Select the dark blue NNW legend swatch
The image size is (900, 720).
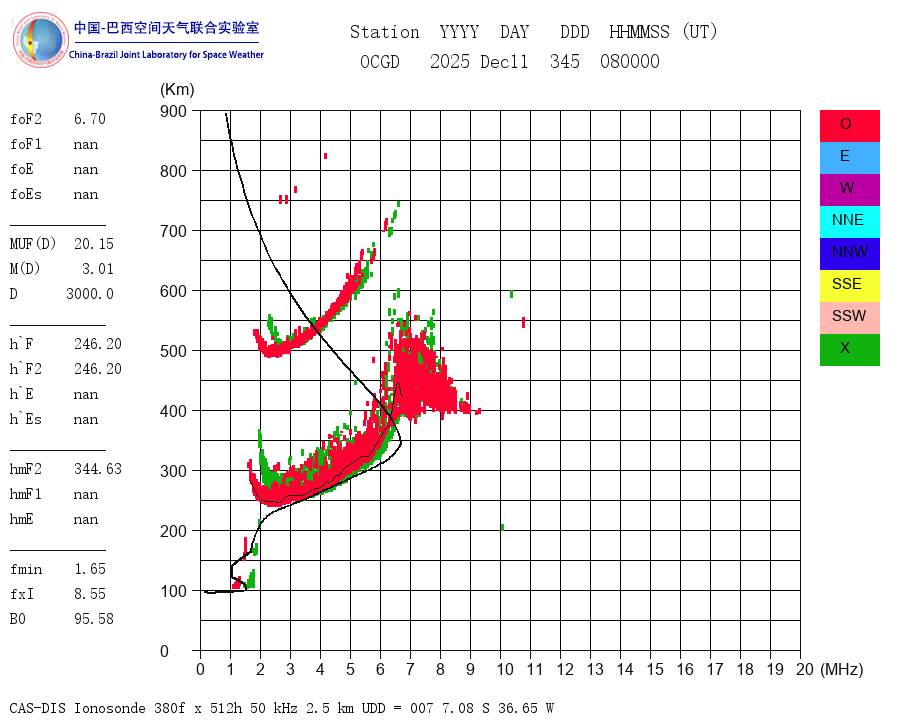(849, 254)
